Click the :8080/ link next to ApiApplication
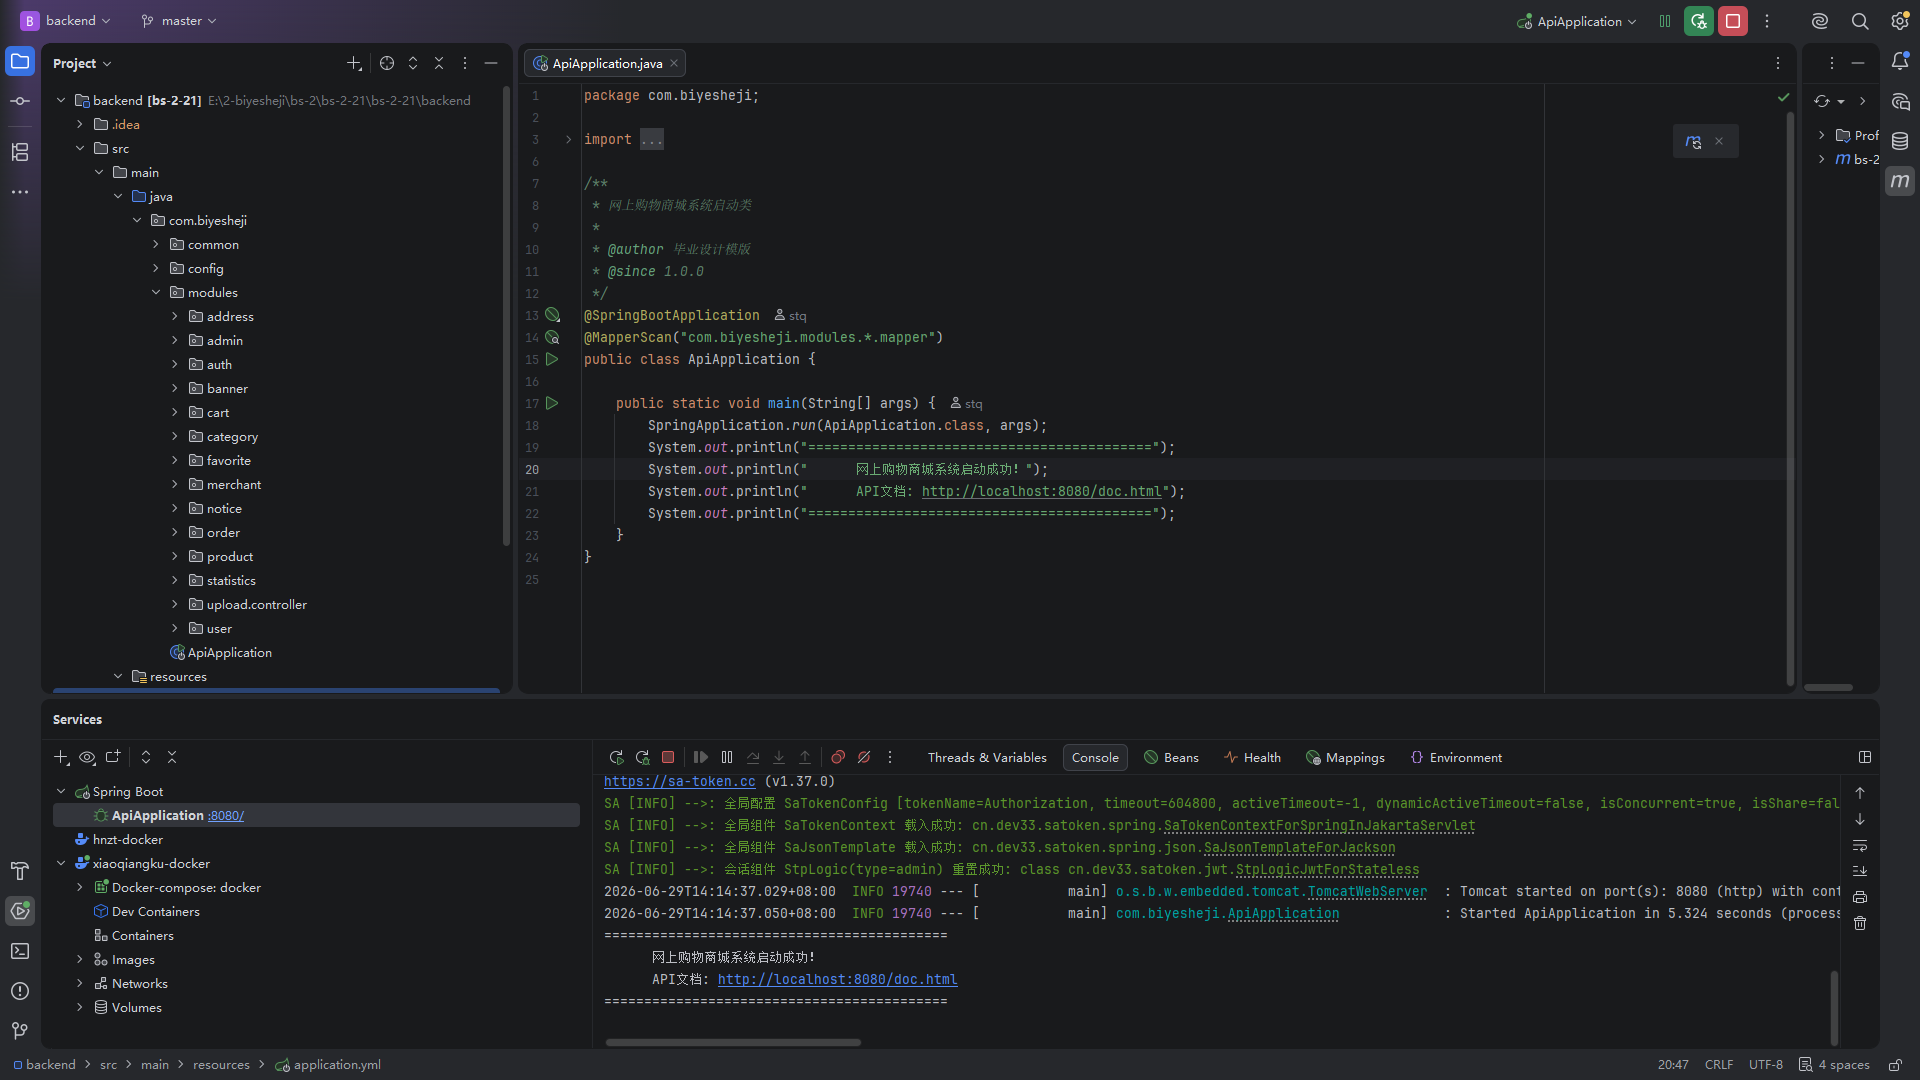 (x=226, y=816)
